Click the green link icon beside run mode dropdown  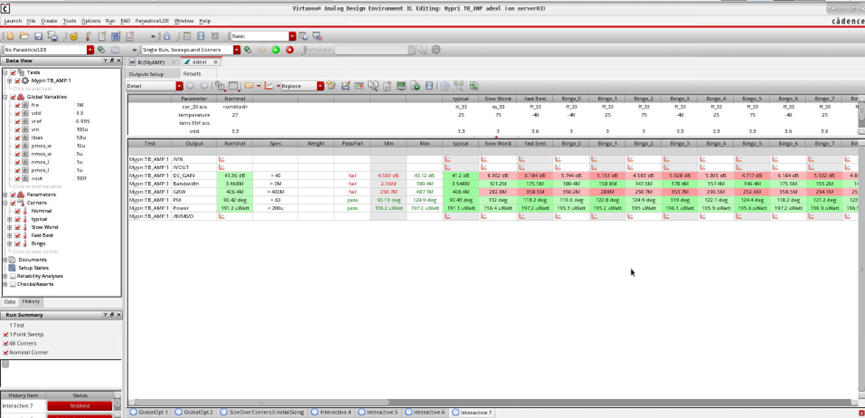248,50
